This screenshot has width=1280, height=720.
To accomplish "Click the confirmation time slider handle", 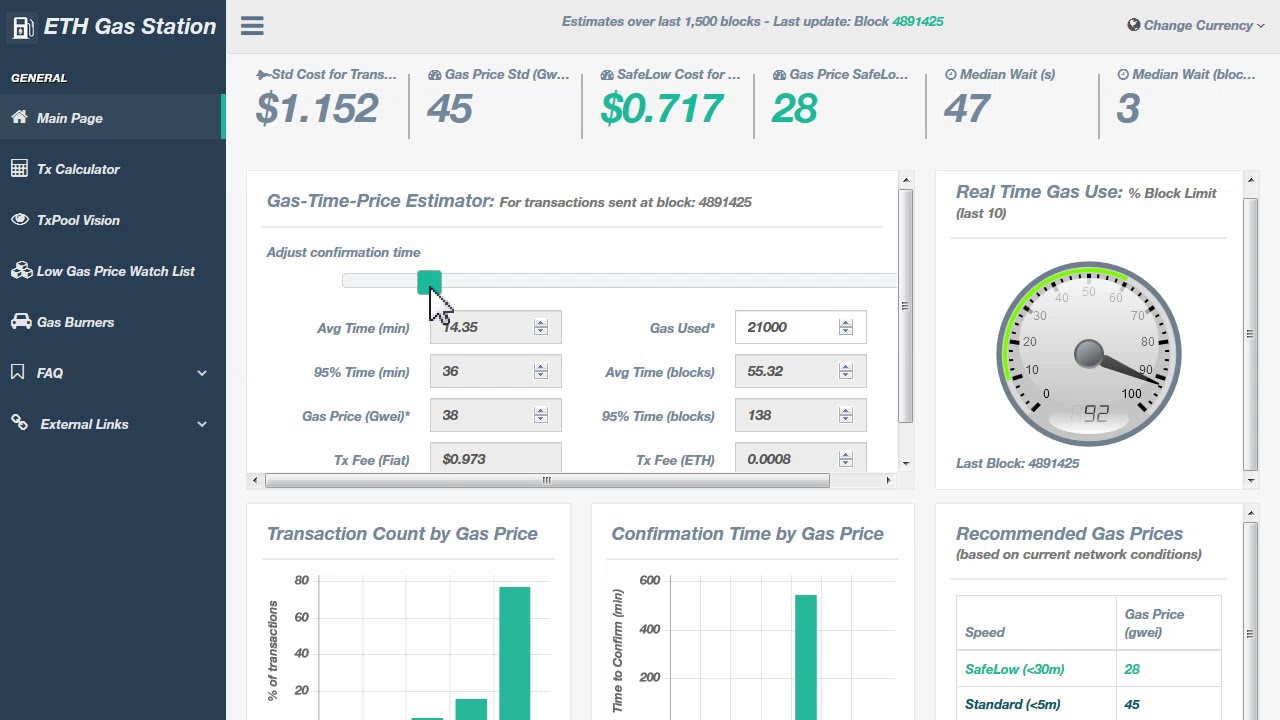I will tap(429, 282).
